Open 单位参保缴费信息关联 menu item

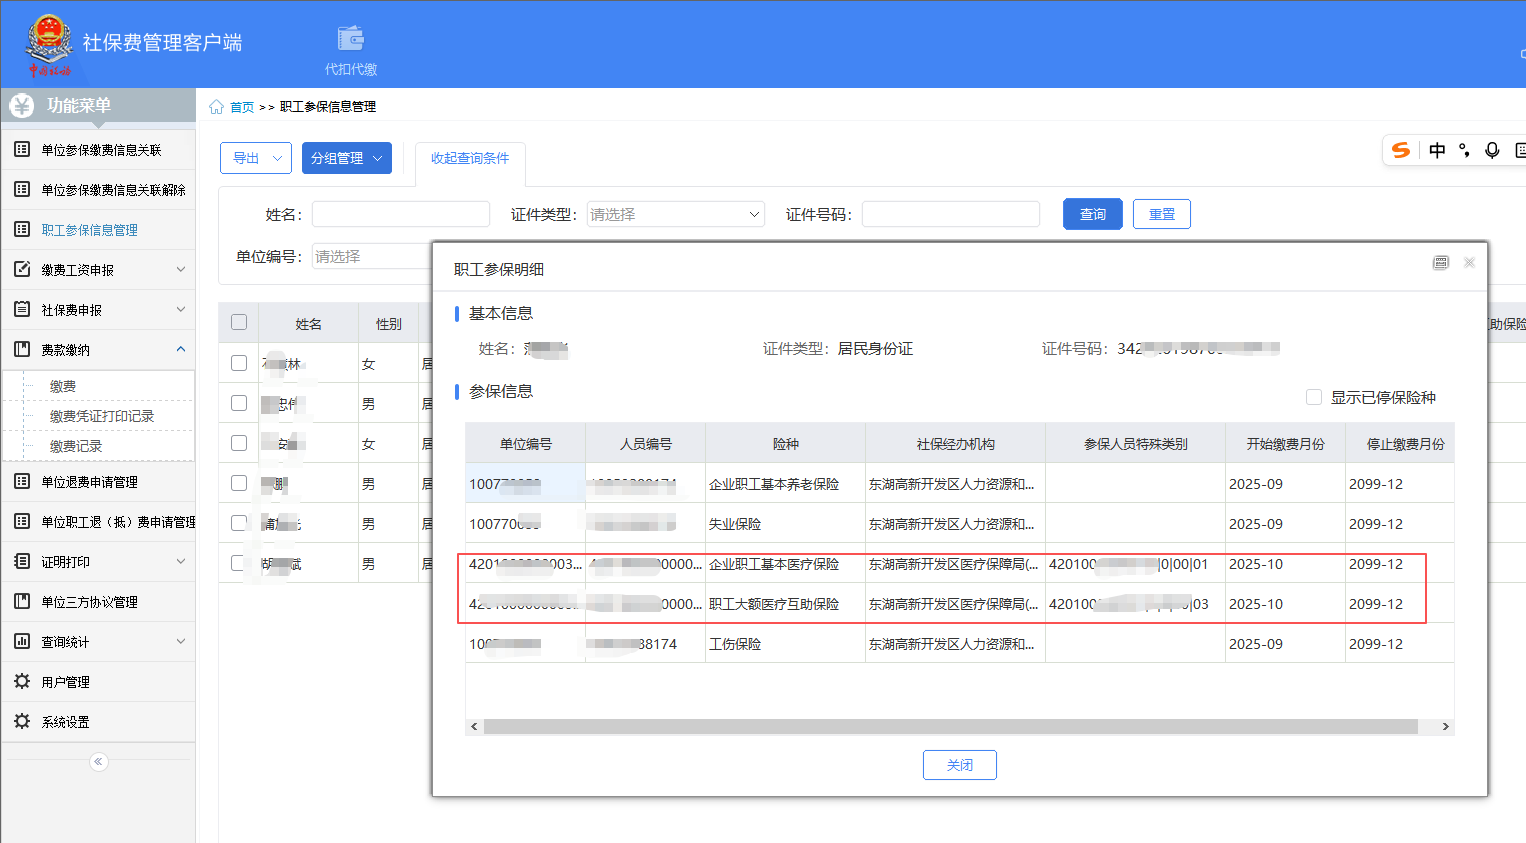tap(101, 150)
